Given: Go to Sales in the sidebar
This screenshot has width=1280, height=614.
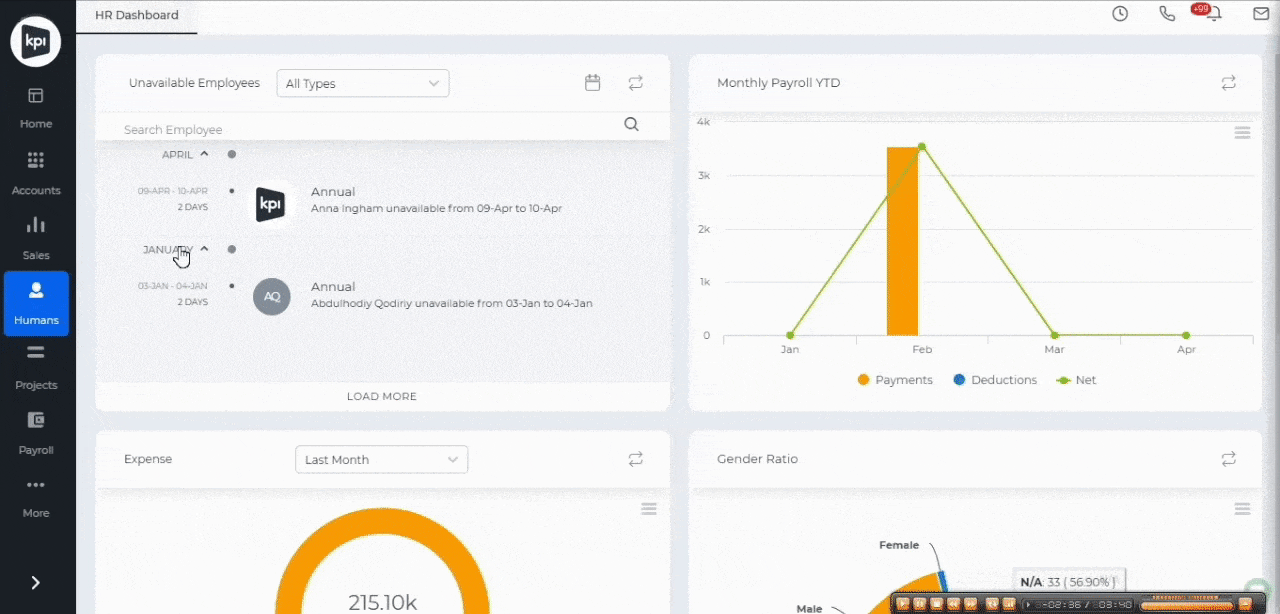Looking at the screenshot, I should [36, 238].
